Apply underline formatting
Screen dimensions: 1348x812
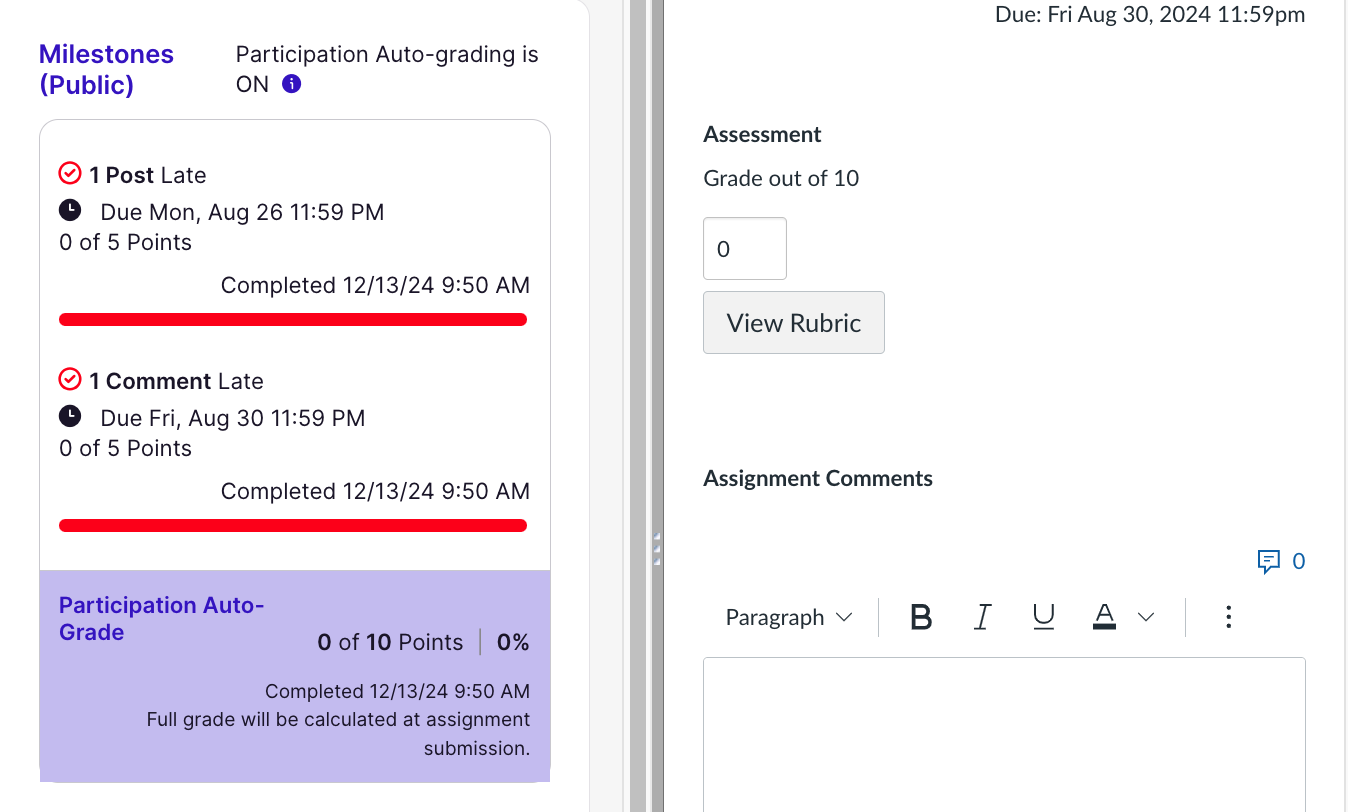1043,618
